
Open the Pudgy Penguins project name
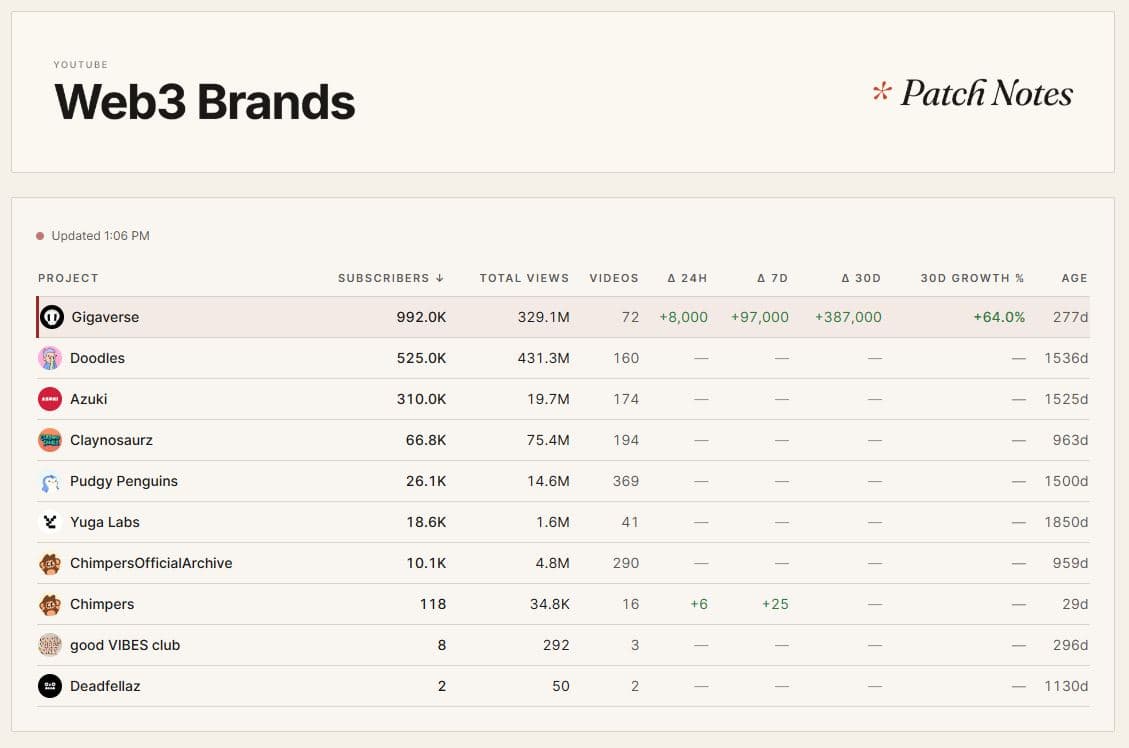[x=124, y=481]
